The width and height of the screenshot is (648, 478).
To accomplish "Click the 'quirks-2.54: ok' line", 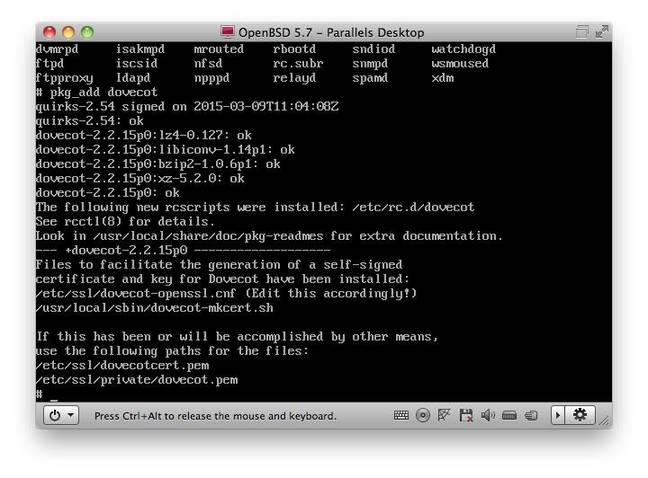I will [90, 121].
